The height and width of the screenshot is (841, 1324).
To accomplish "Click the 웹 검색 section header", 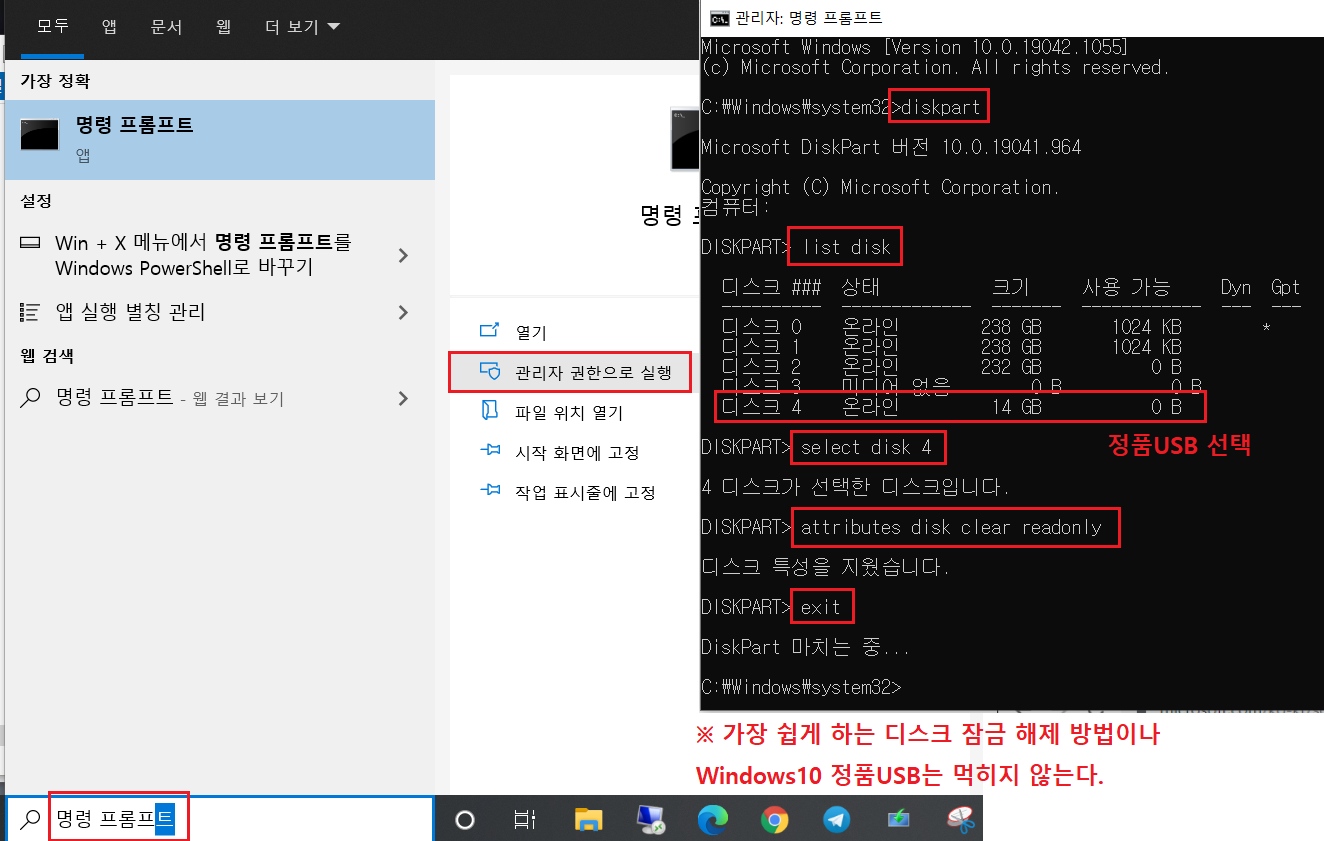I will tap(47, 356).
